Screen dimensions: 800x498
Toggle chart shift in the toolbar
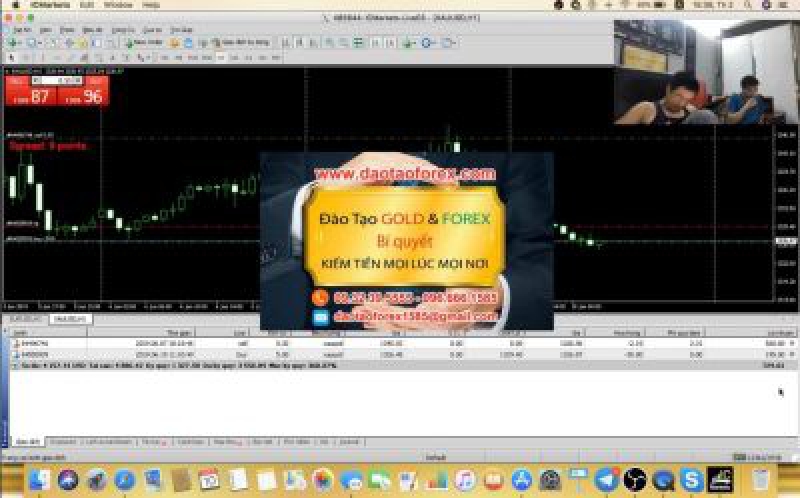pyautogui.click(x=391, y=42)
